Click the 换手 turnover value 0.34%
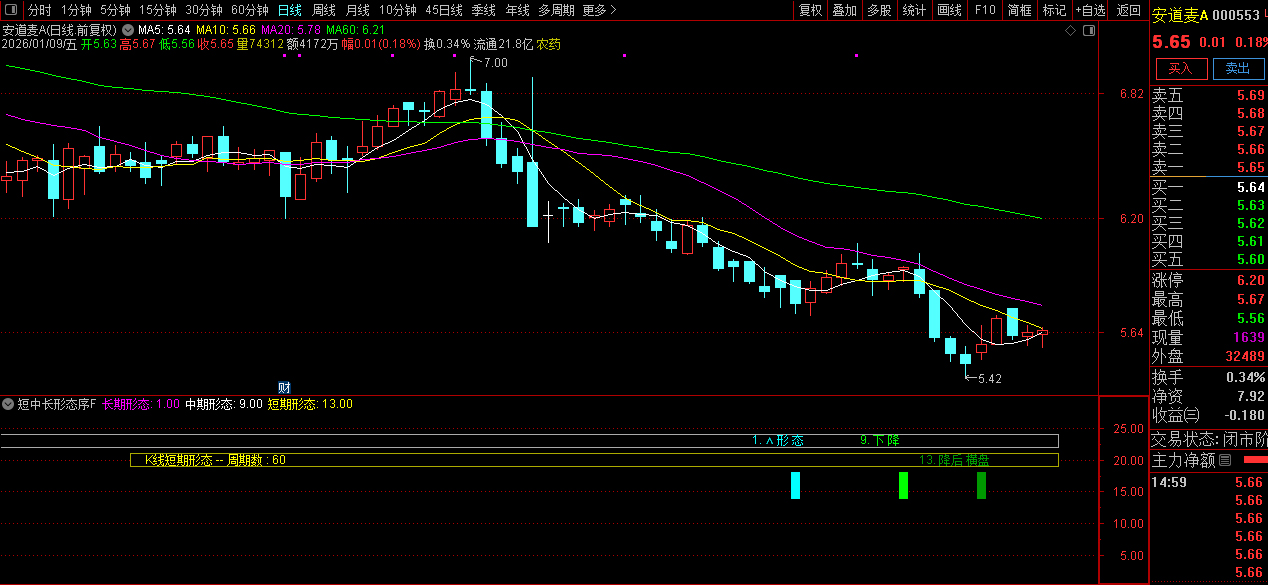 tap(1246, 377)
